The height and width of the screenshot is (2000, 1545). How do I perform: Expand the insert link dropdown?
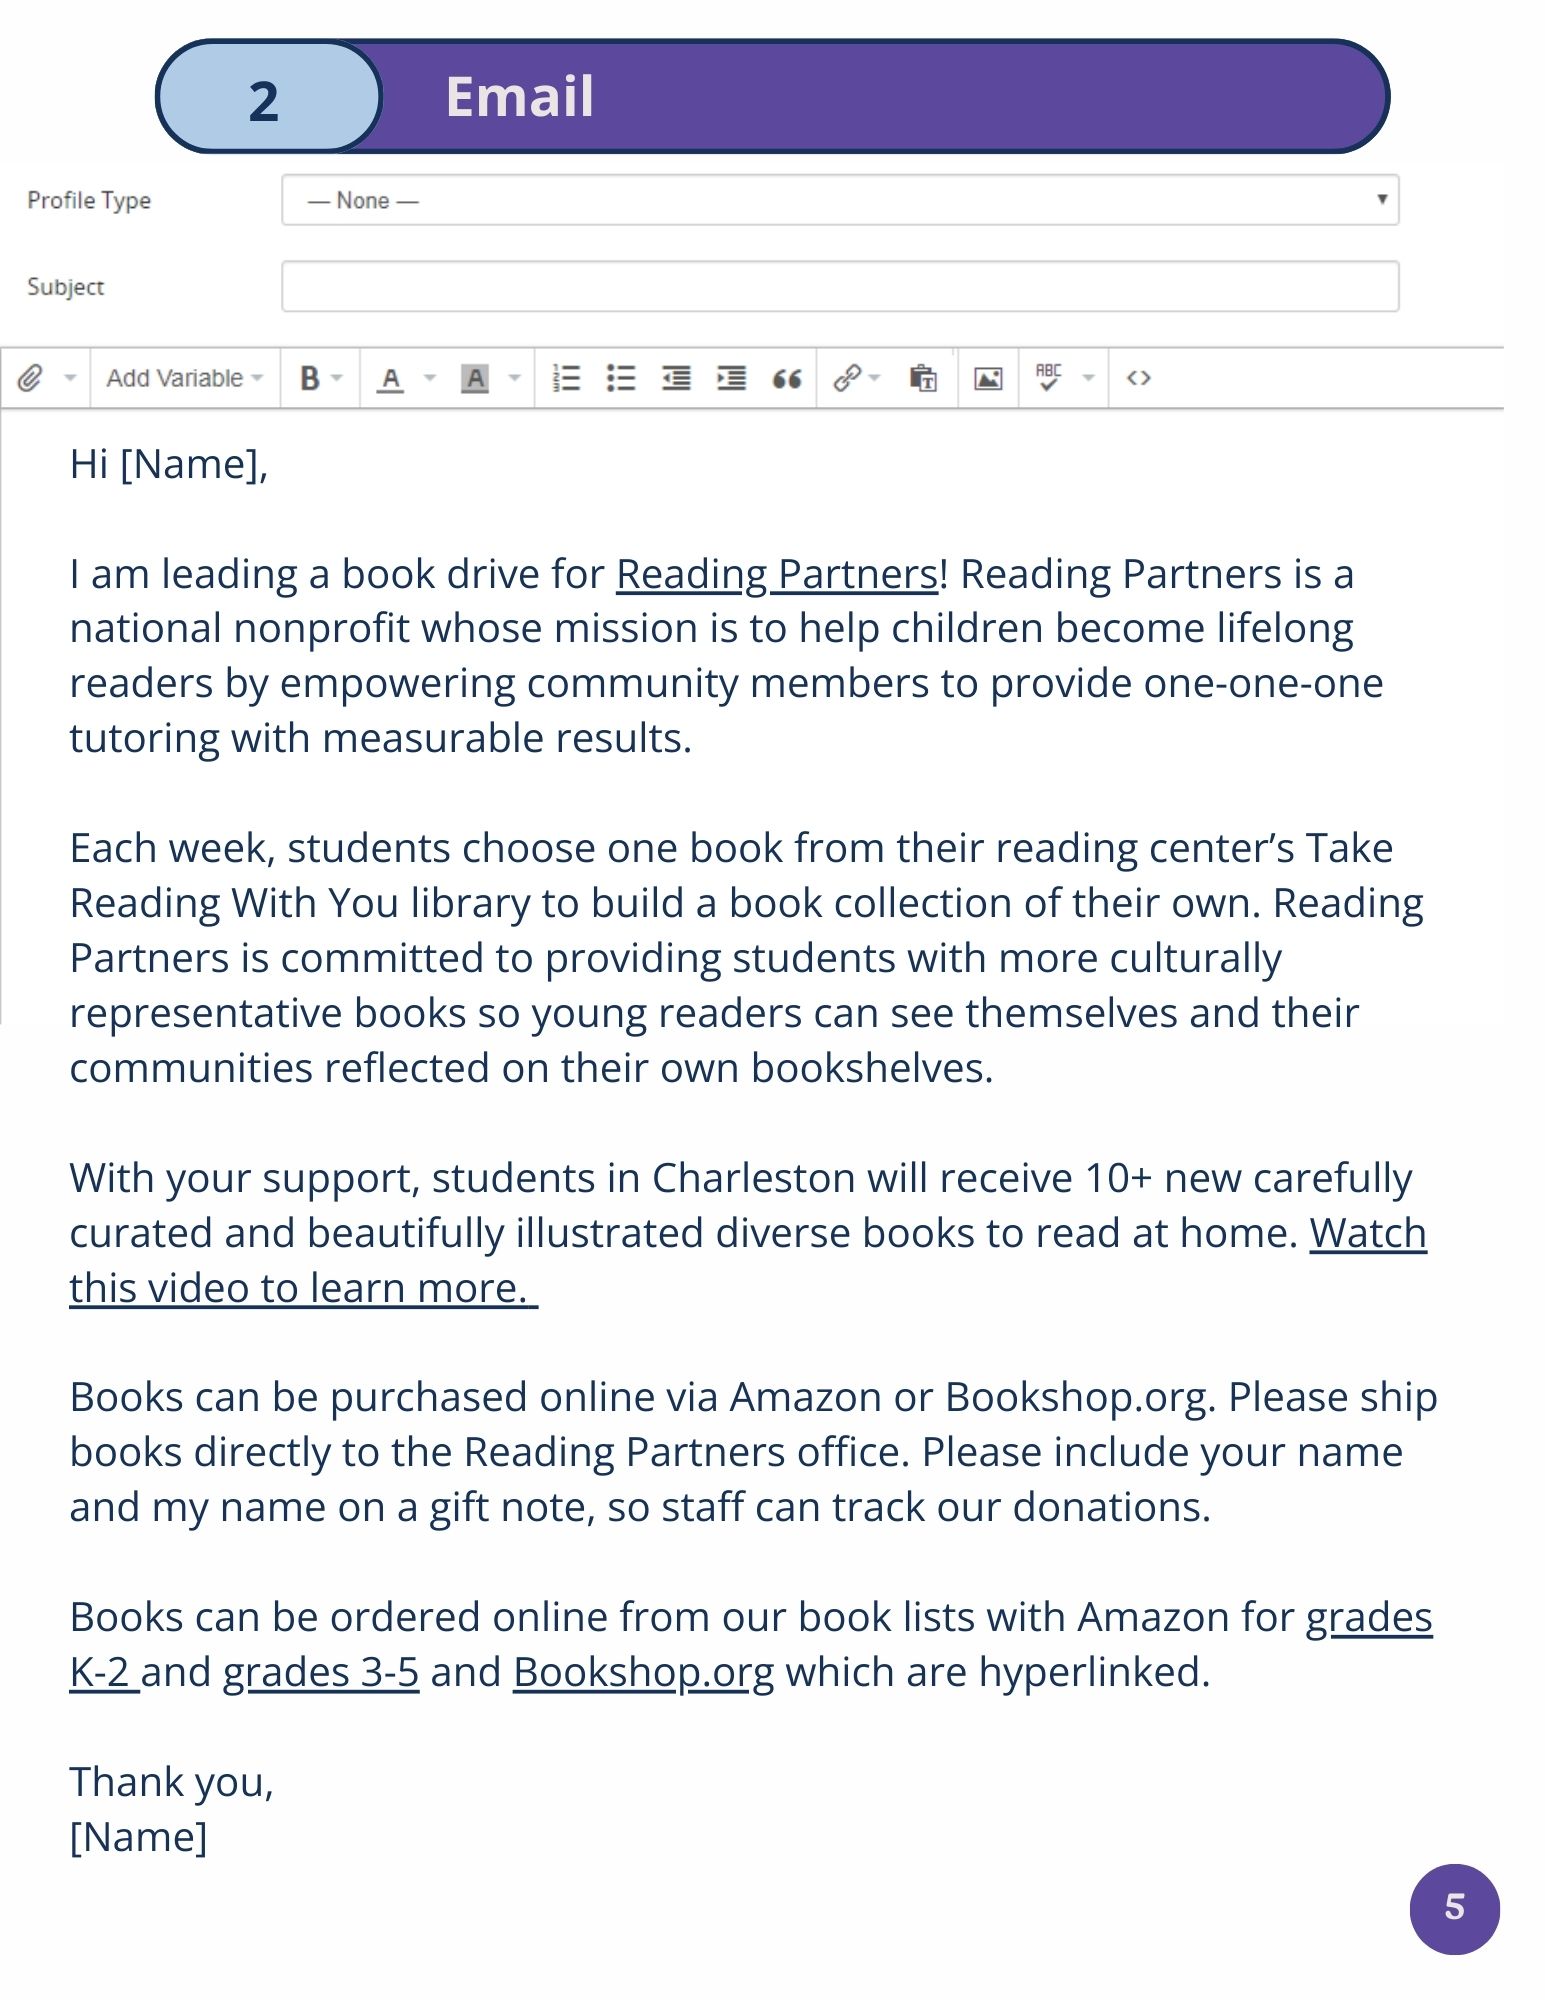click(875, 378)
